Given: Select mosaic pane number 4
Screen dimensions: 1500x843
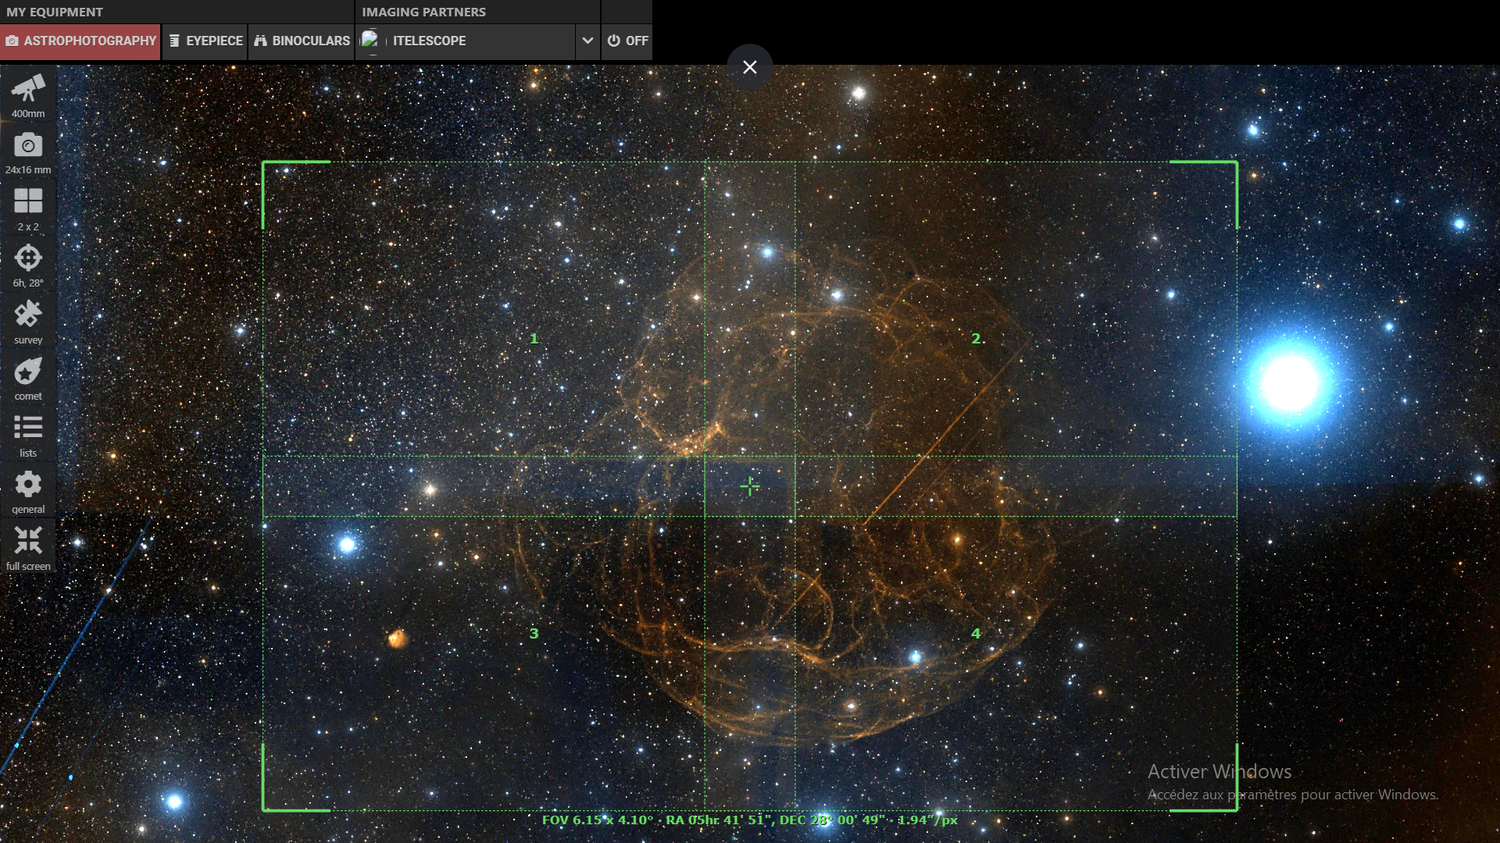Looking at the screenshot, I should click(976, 633).
